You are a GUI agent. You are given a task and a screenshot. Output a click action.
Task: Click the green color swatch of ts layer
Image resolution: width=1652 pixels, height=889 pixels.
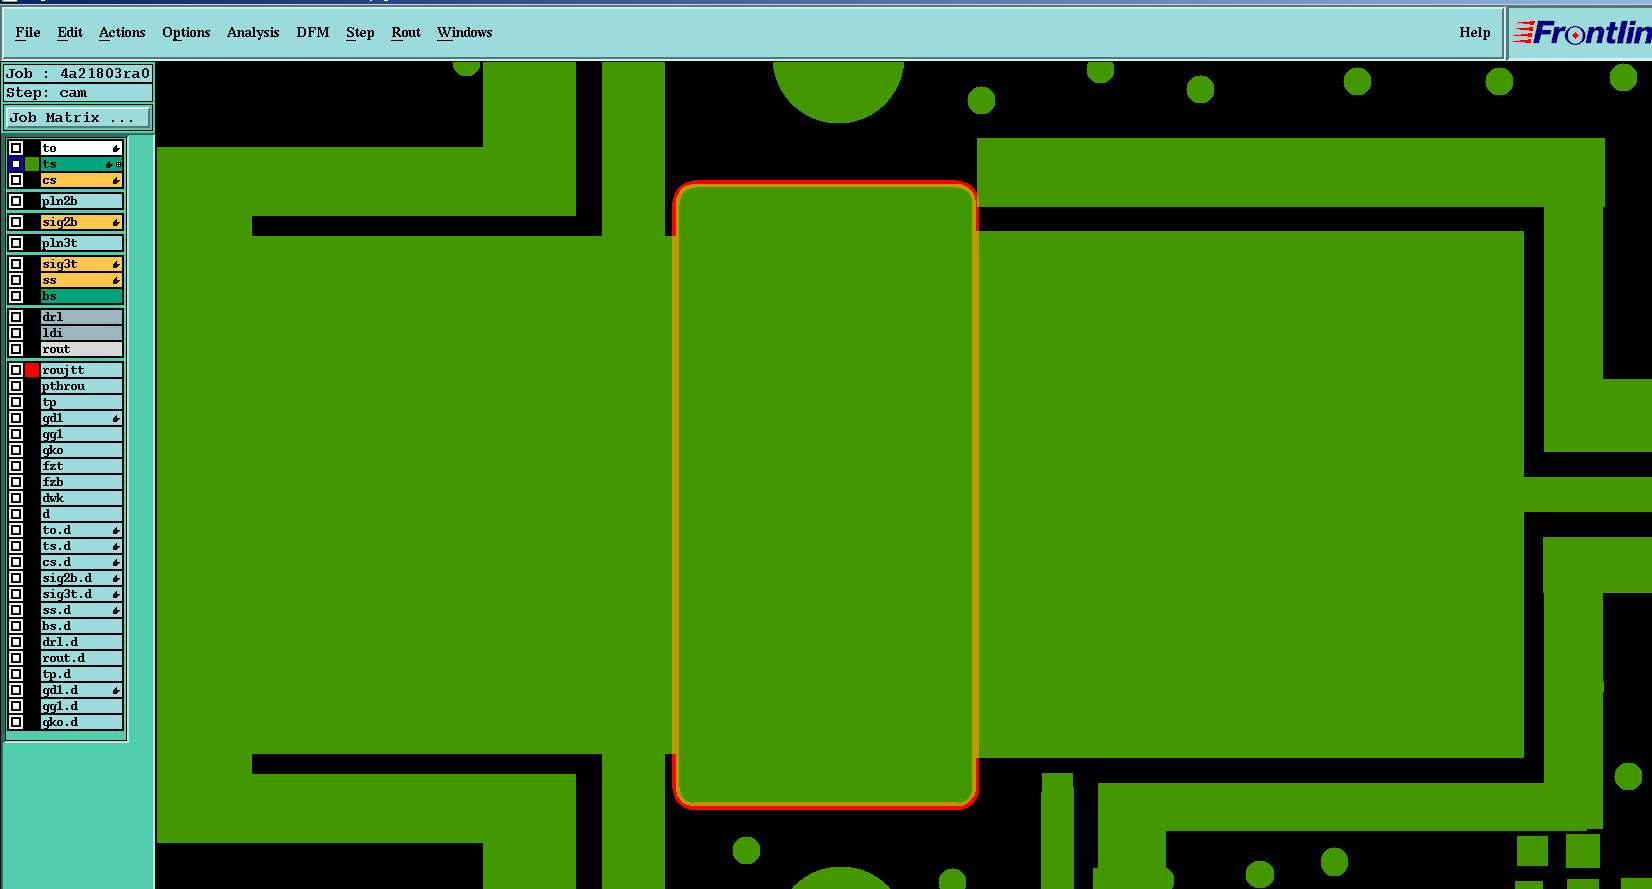point(32,164)
